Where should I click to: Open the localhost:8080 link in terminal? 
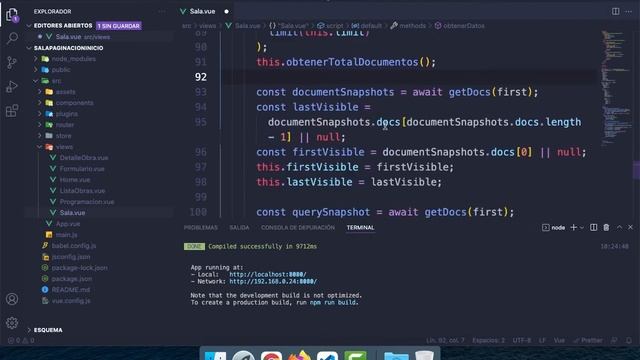(x=268, y=275)
